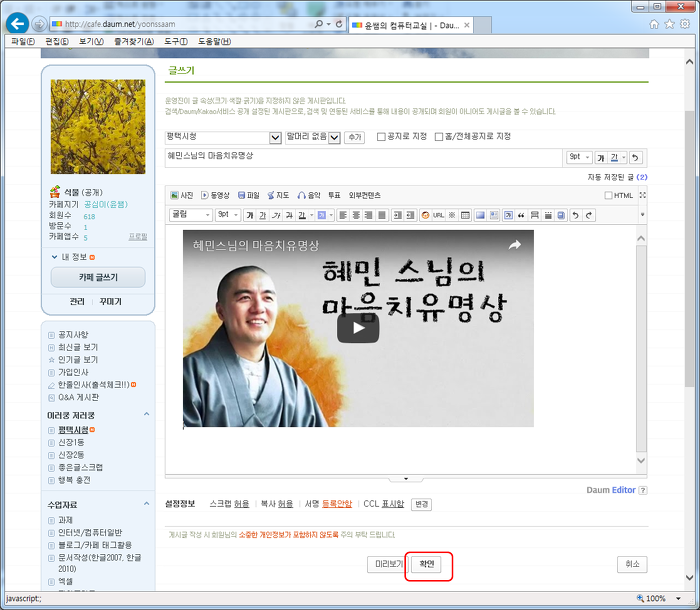Image resolution: width=700 pixels, height=610 pixels.
Task: Open Daum Editor help question mark
Action: pyautogui.click(x=642, y=490)
